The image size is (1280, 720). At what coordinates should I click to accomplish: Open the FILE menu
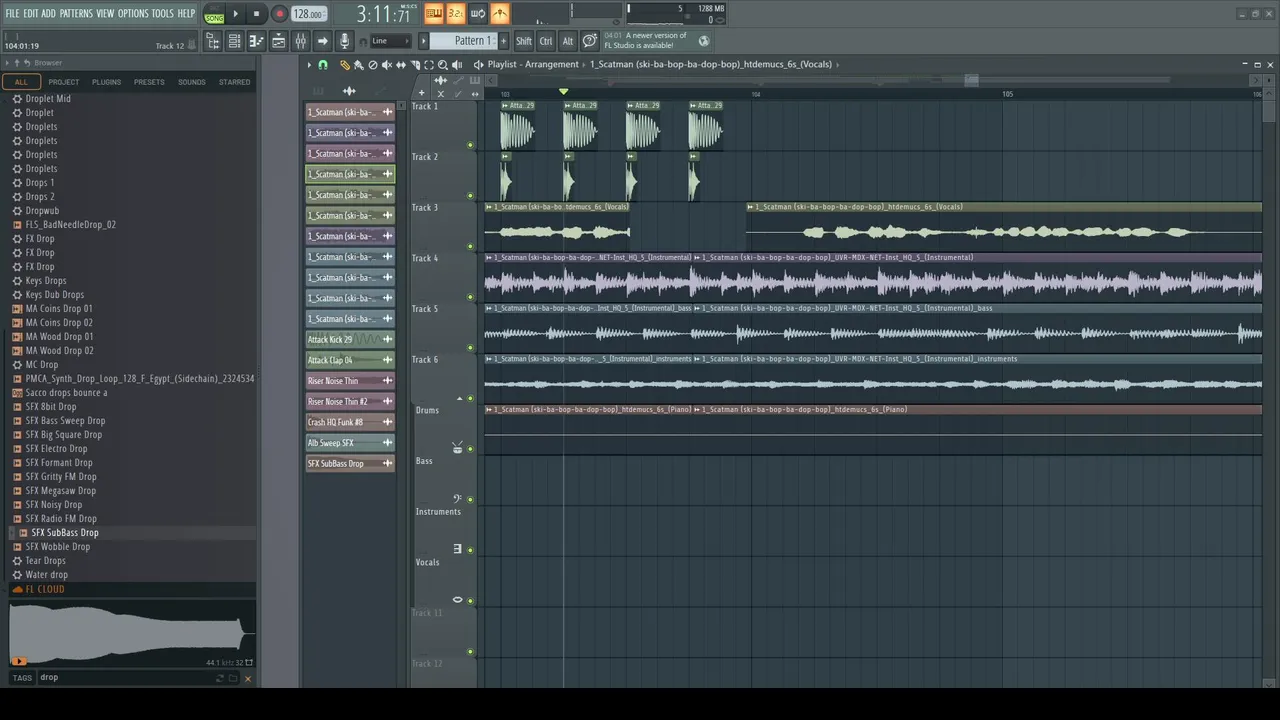(12, 13)
